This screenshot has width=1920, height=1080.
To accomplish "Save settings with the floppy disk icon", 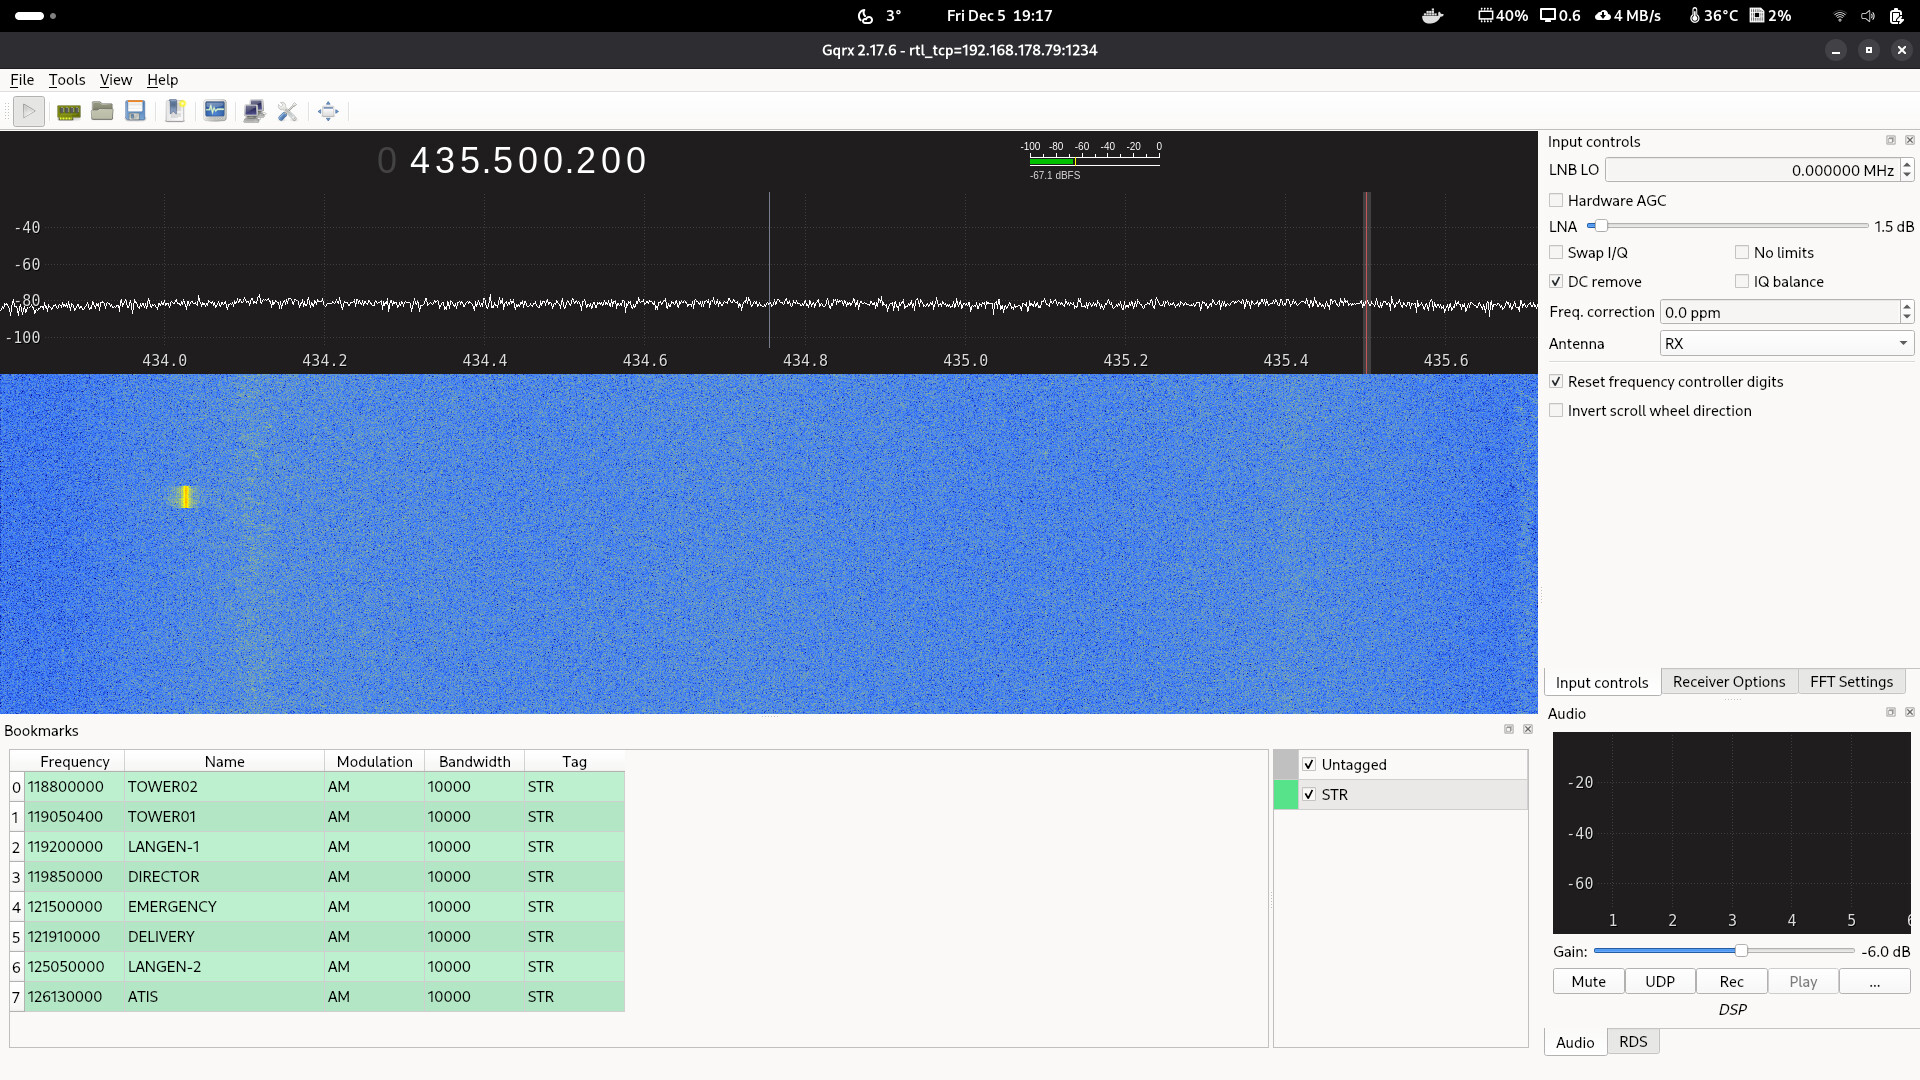I will 135,111.
